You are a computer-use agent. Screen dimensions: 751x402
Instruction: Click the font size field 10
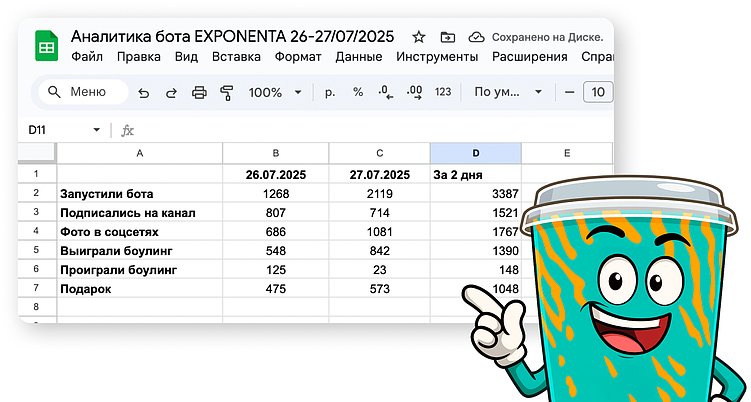point(598,92)
